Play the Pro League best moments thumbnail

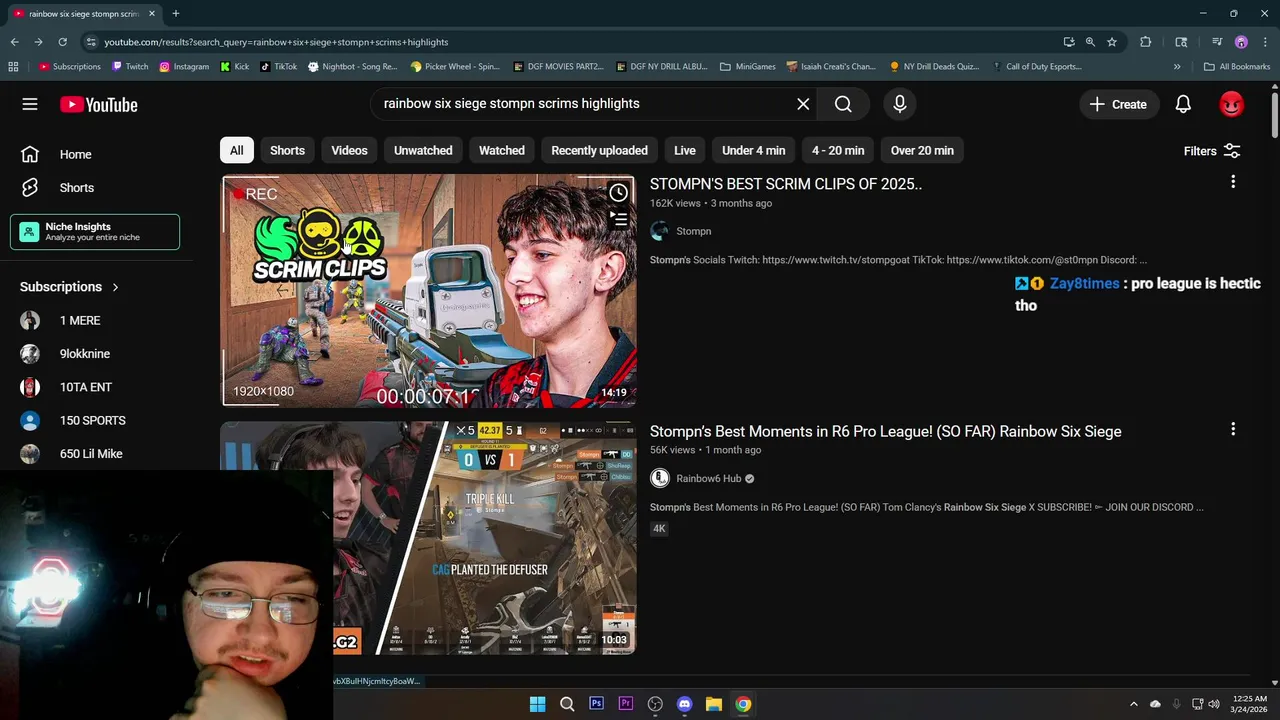pos(428,538)
